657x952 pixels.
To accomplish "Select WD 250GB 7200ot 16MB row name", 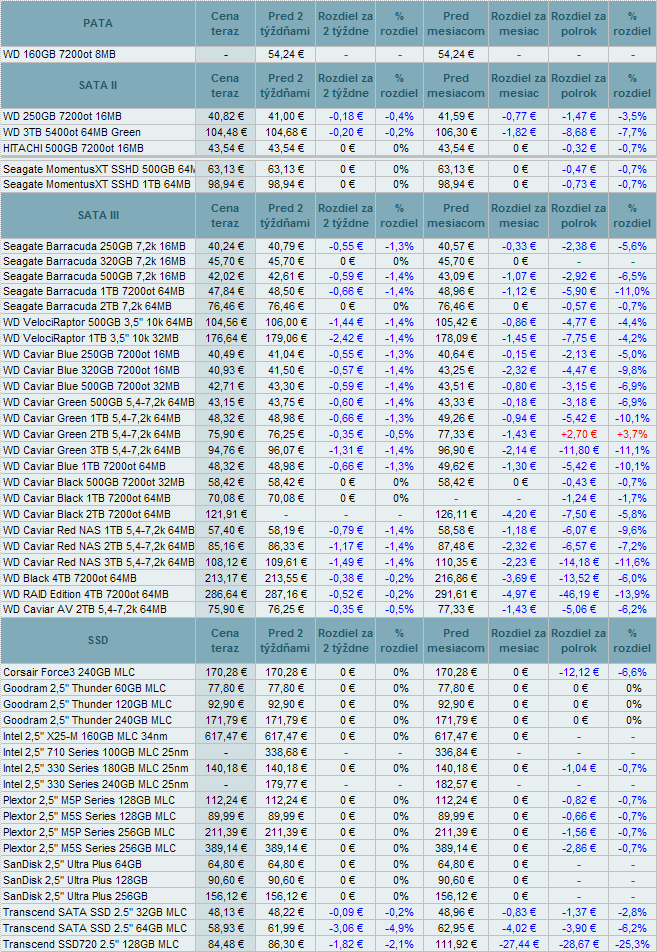I will point(62,116).
